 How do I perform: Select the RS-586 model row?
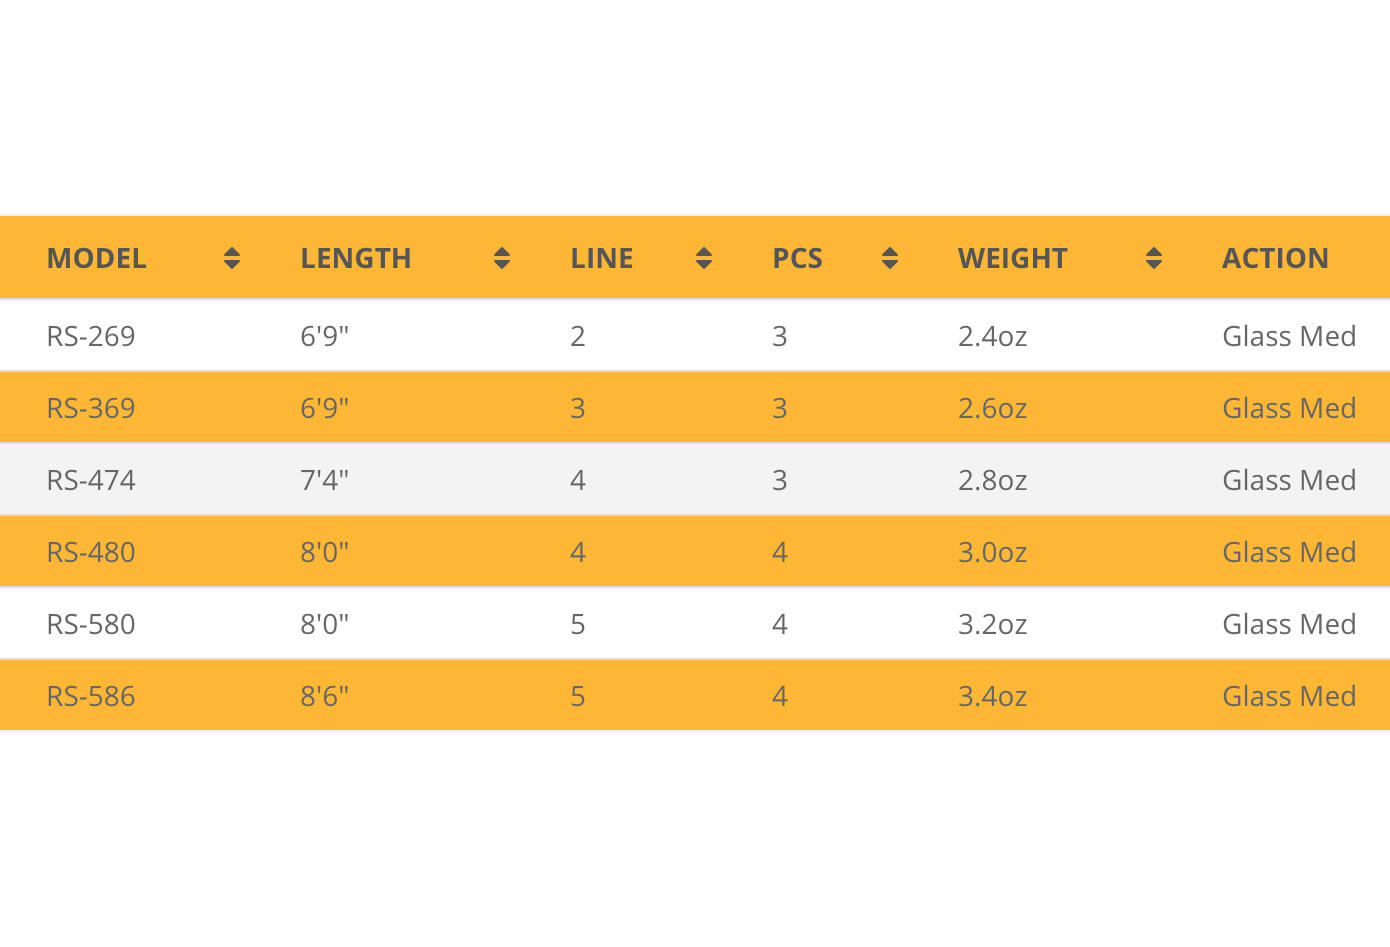(x=695, y=696)
